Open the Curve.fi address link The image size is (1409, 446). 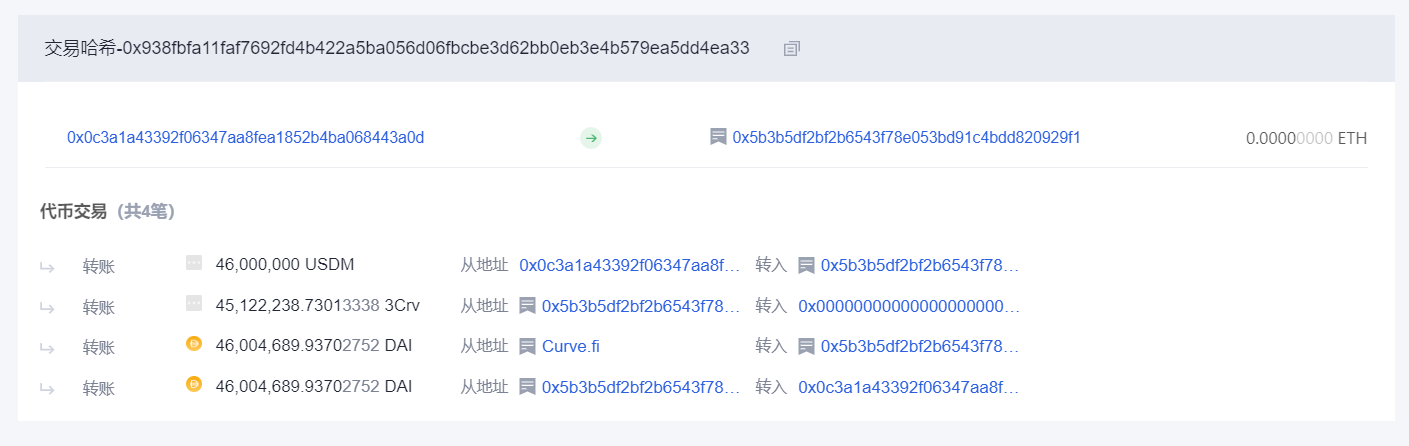pos(571,346)
